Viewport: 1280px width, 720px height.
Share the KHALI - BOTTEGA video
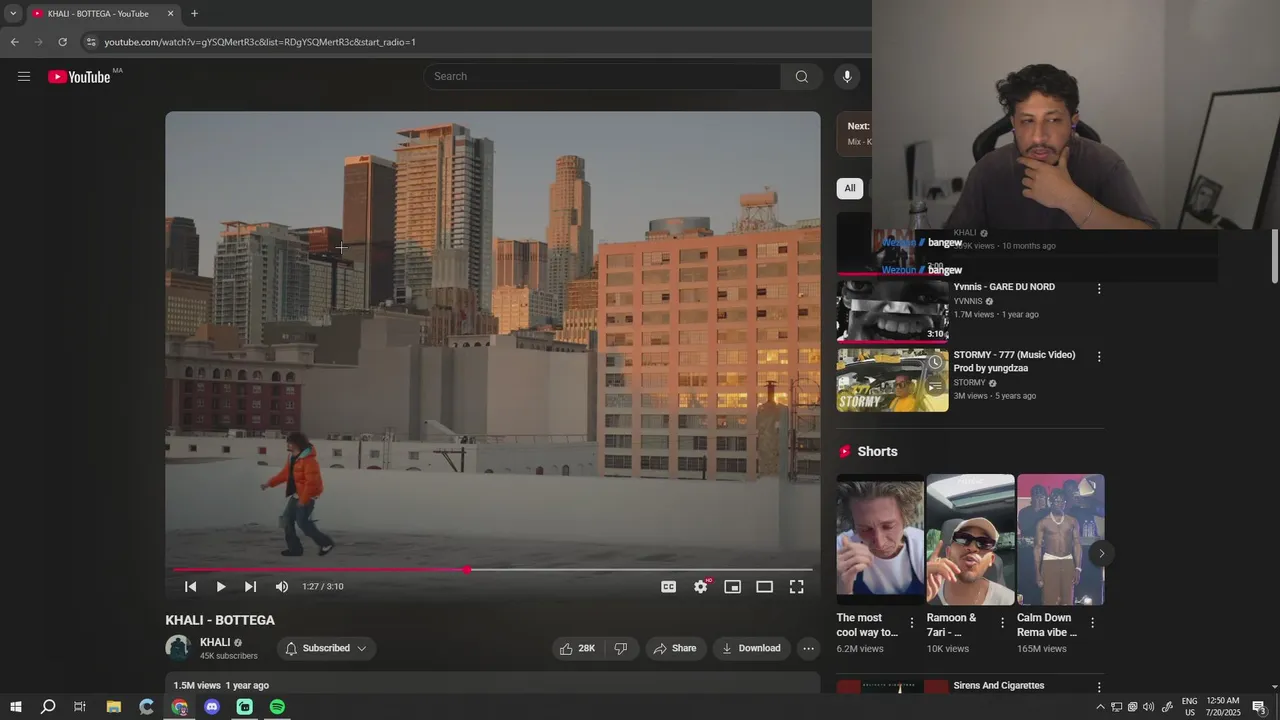tap(675, 648)
